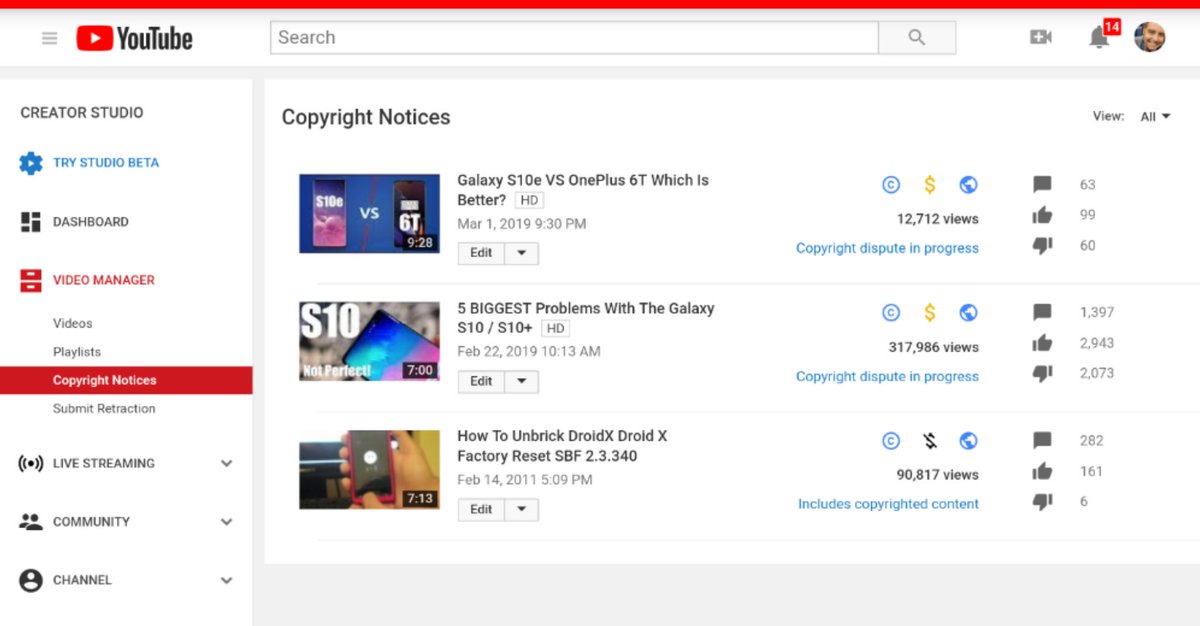Expand the Channel section chevron
This screenshot has height=626, width=1200.
tap(227, 581)
